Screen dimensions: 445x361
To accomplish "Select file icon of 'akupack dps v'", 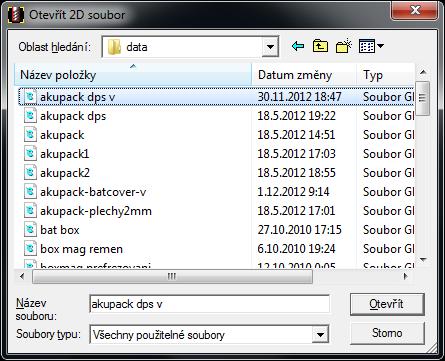I will click(x=30, y=97).
